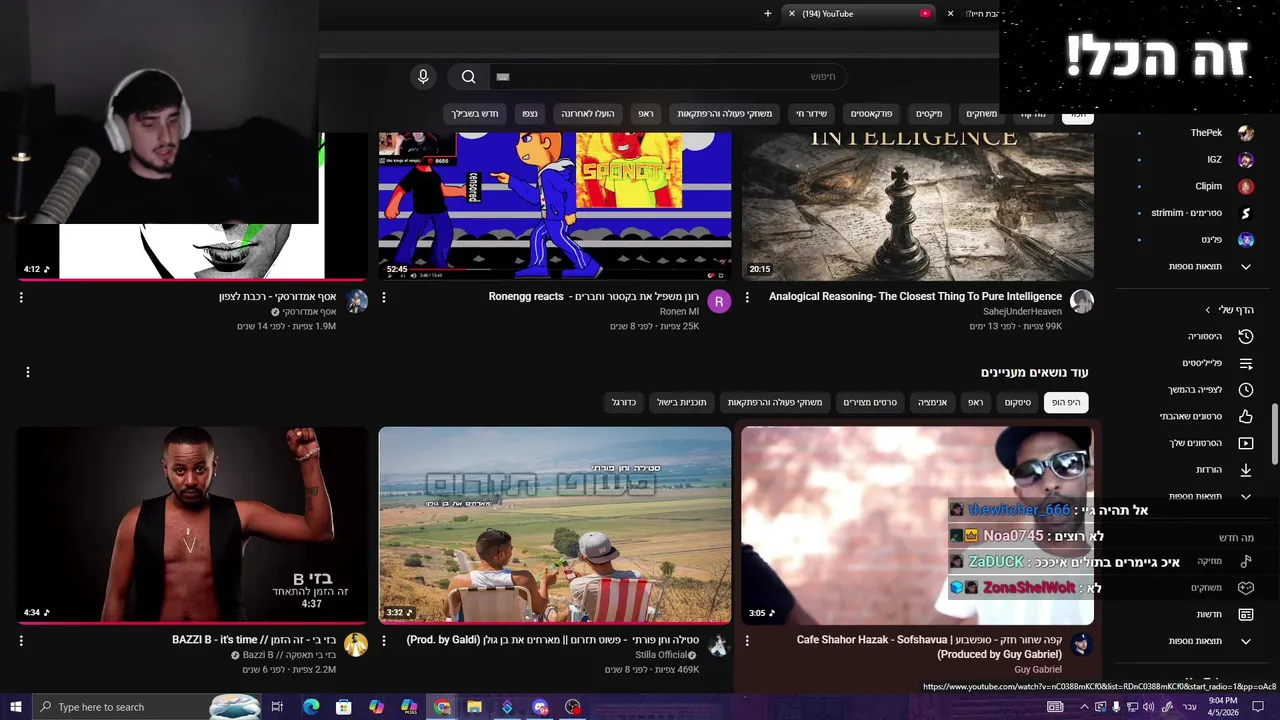
Task: Select the נצפו filter chip
Action: tap(530, 114)
